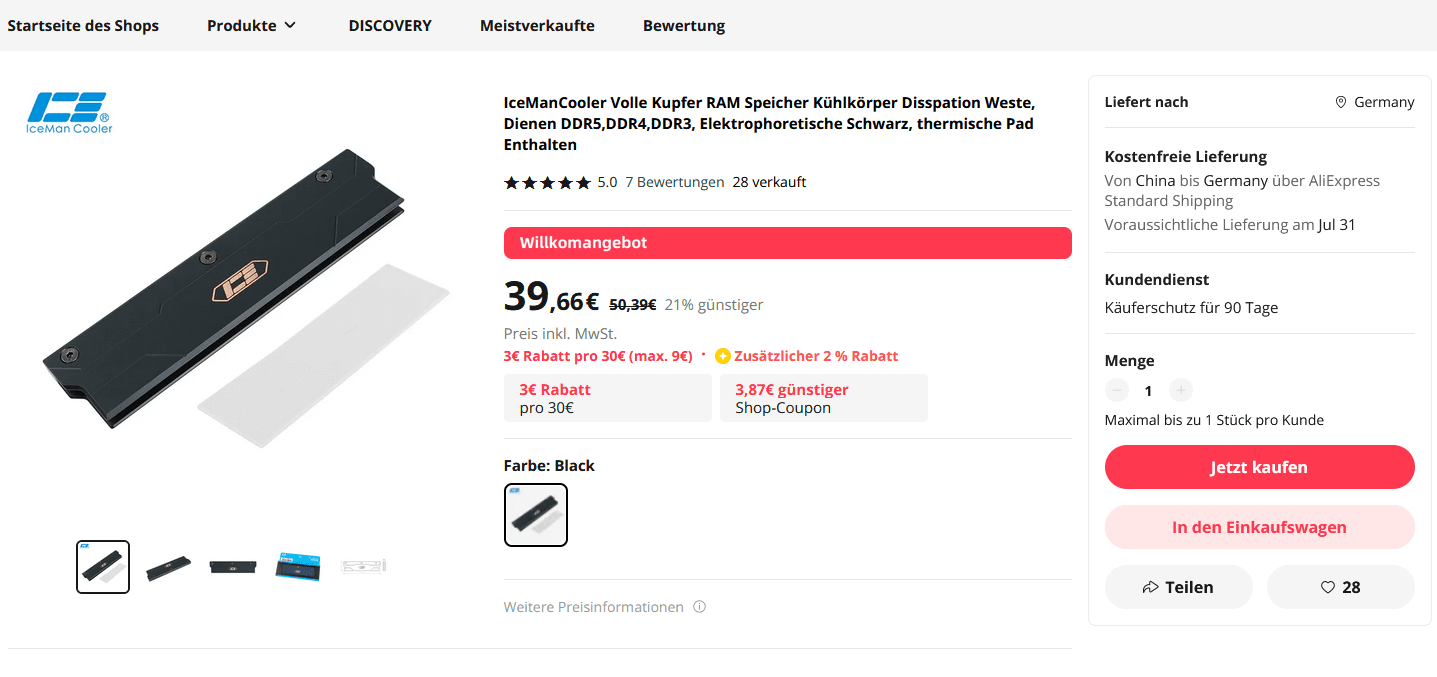The image size is (1437, 677).
Task: Click the IceMan Cooler shop logo
Action: coord(69,112)
